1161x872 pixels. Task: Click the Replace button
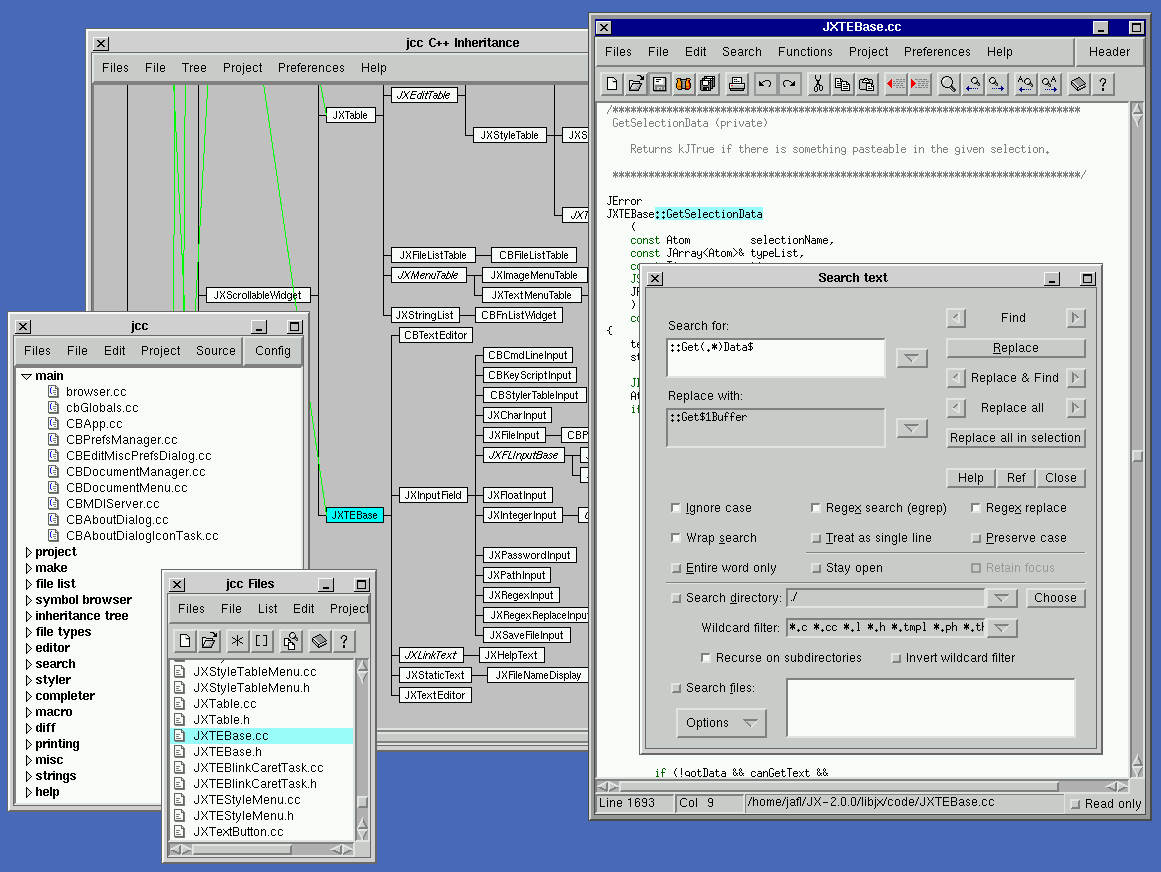point(1015,348)
